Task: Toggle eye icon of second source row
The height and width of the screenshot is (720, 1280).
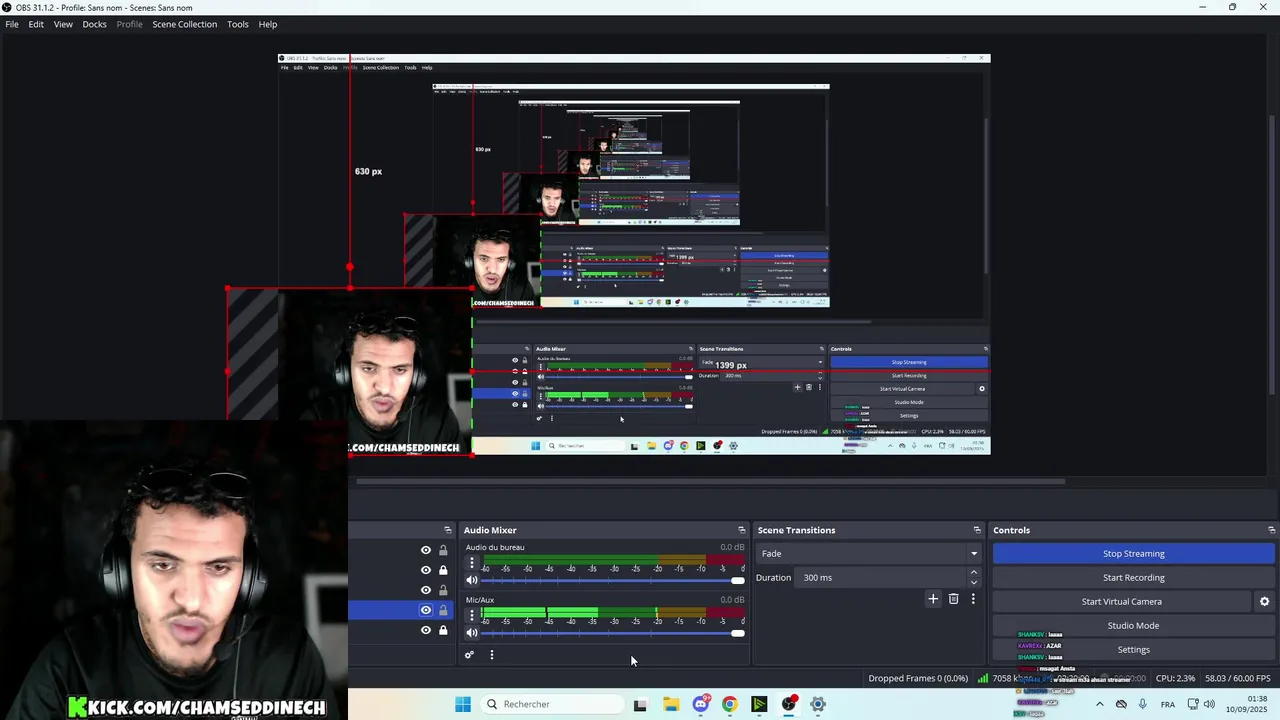Action: coord(426,570)
